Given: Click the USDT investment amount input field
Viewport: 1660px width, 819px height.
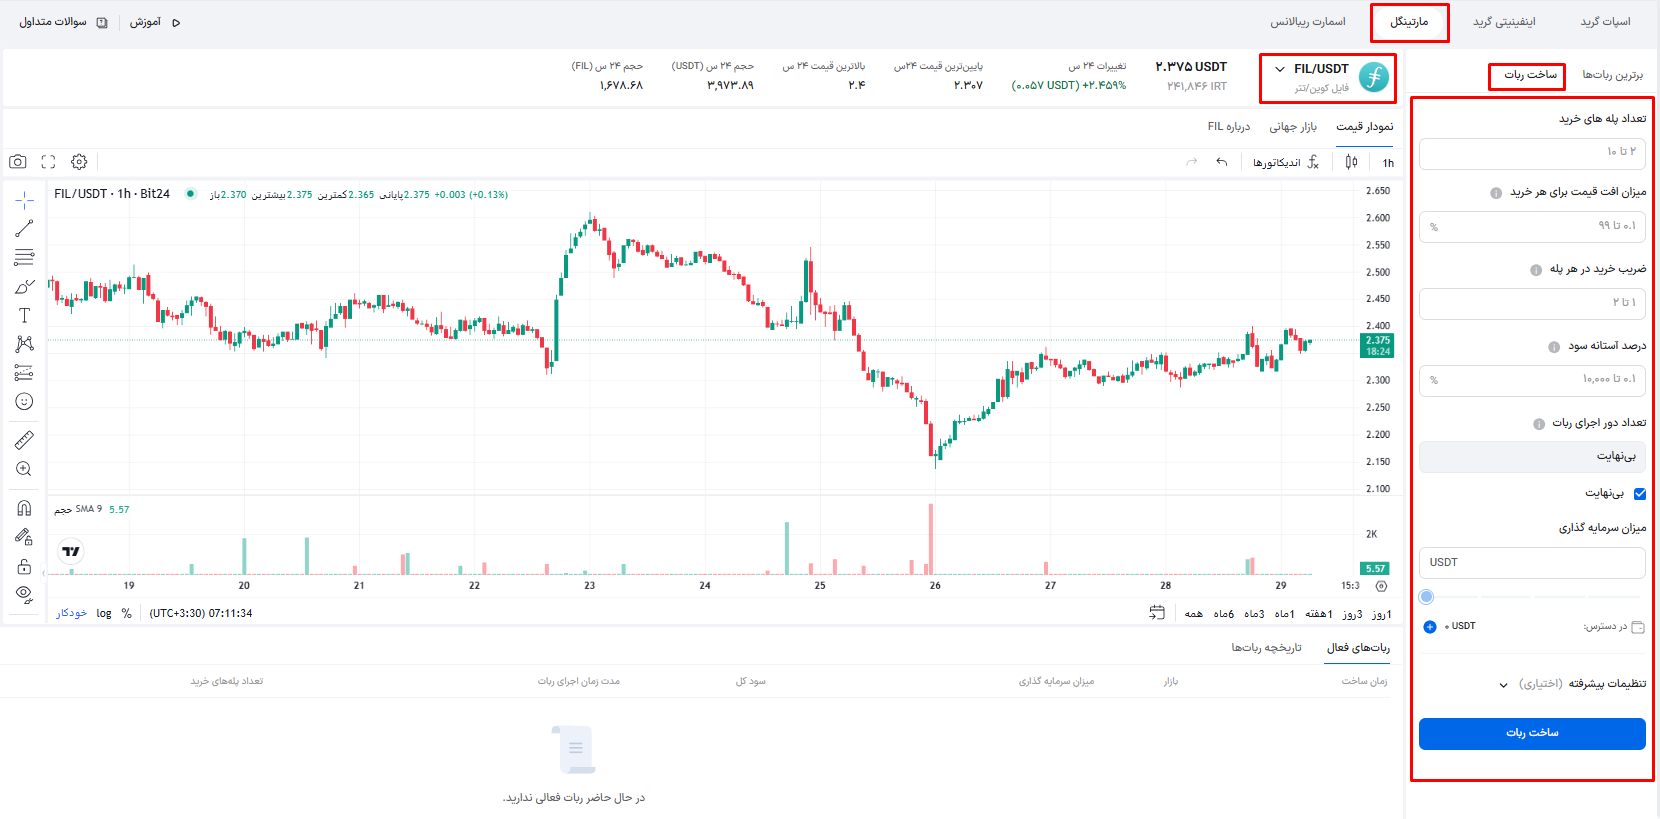Looking at the screenshot, I should [1532, 563].
